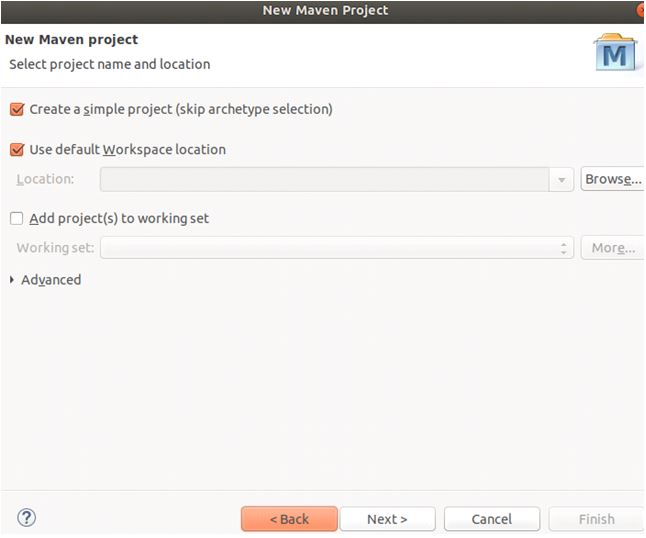Click the help question mark icon
646x538 pixels.
[x=27, y=518]
